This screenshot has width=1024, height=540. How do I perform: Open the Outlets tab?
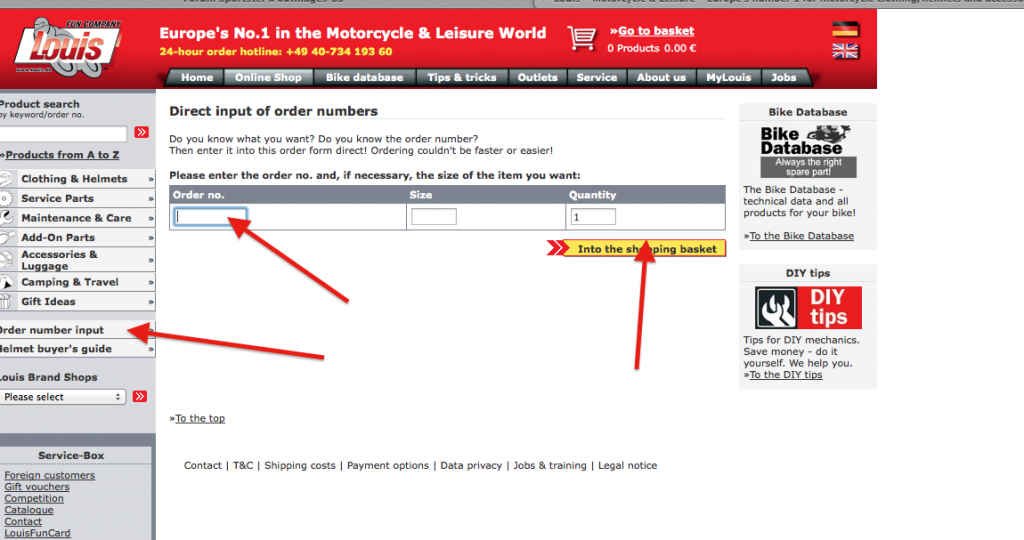coord(537,77)
